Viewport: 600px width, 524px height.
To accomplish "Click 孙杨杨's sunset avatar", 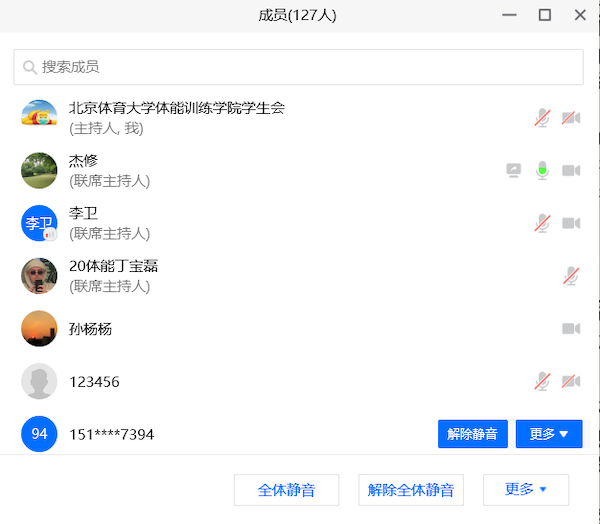I will [39, 328].
